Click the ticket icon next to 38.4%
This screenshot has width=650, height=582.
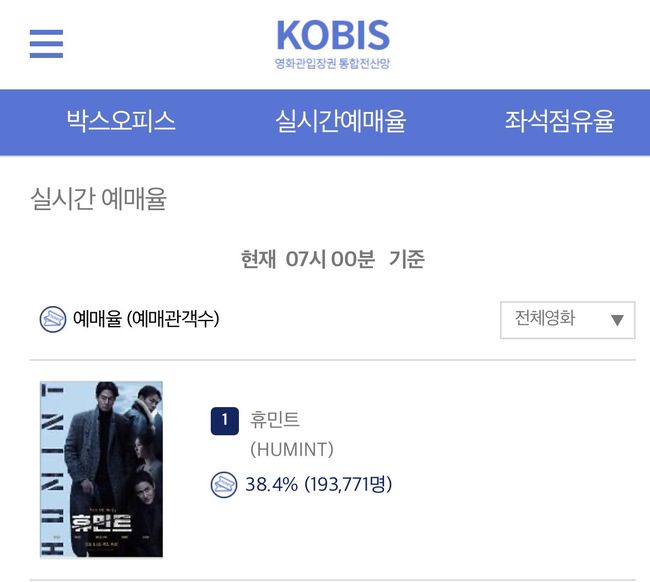pyautogui.click(x=224, y=485)
